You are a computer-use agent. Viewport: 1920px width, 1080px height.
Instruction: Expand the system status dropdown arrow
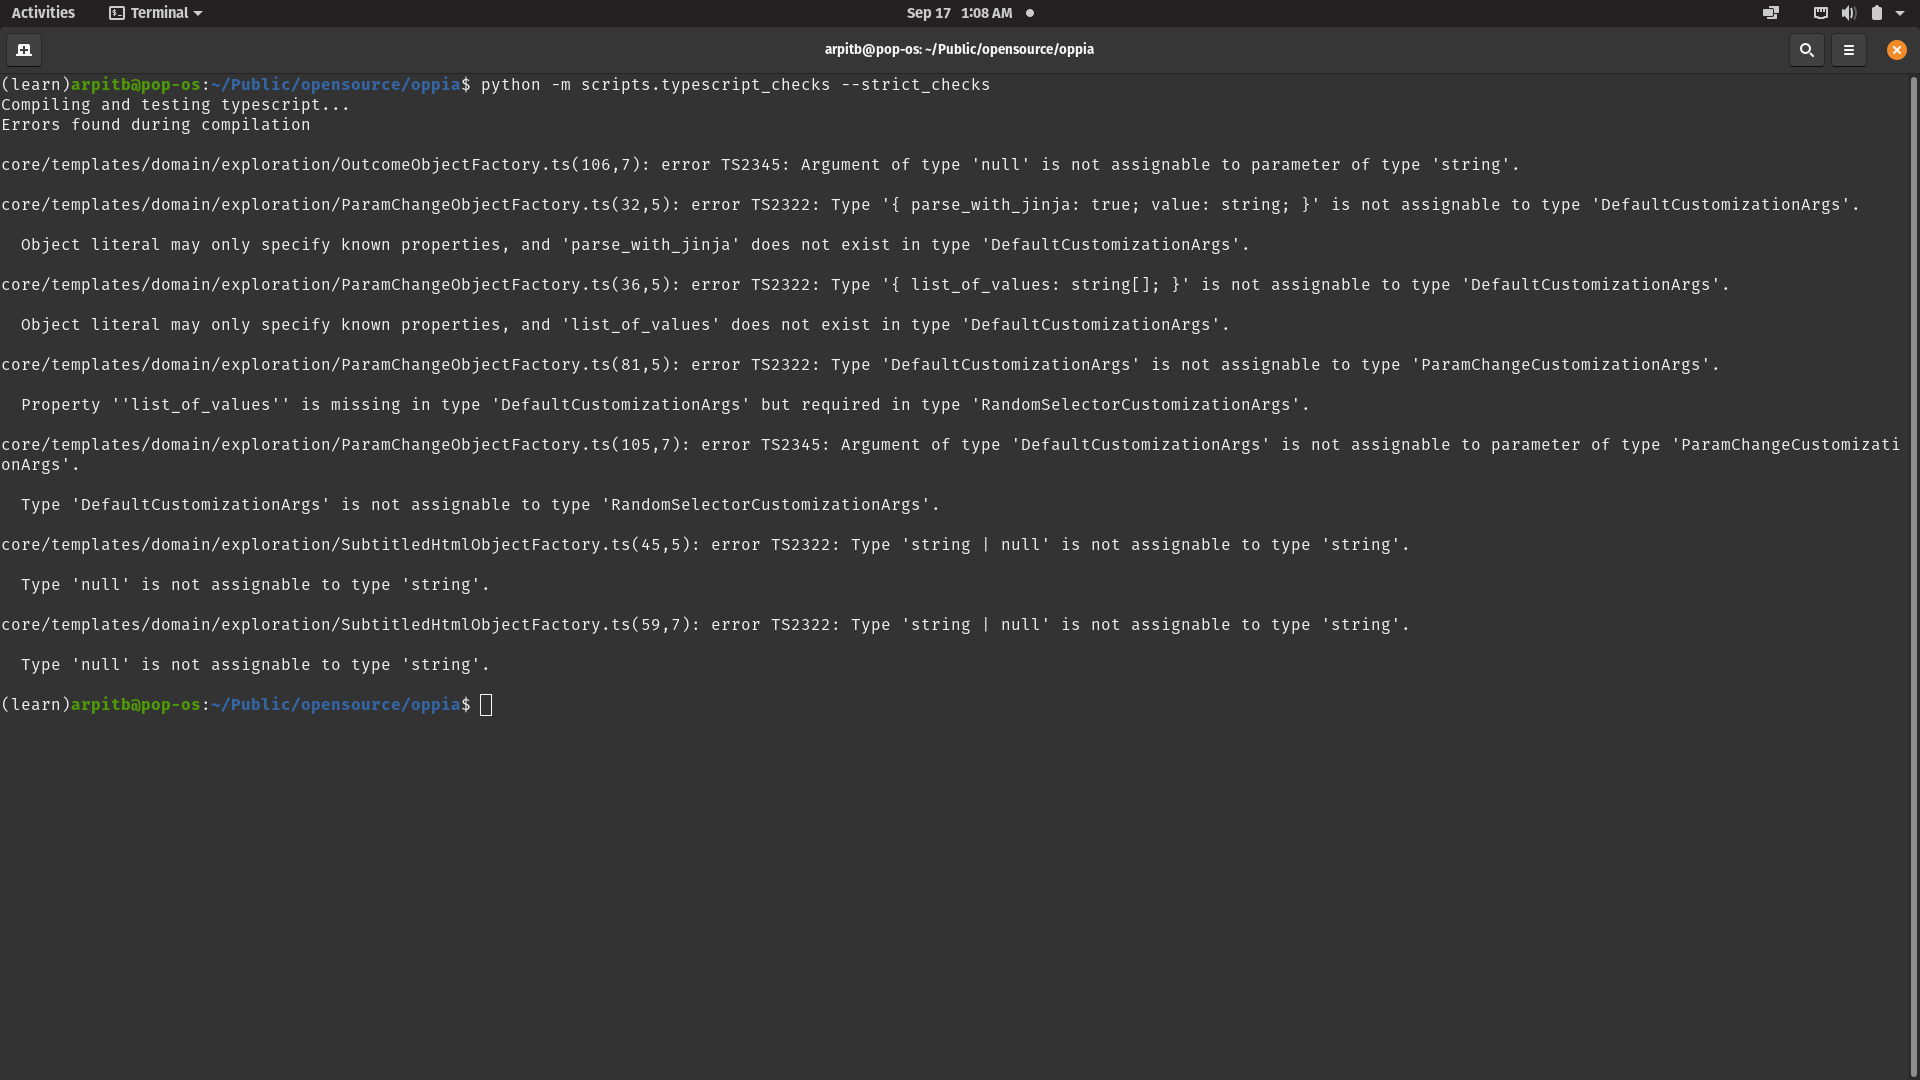(1899, 13)
